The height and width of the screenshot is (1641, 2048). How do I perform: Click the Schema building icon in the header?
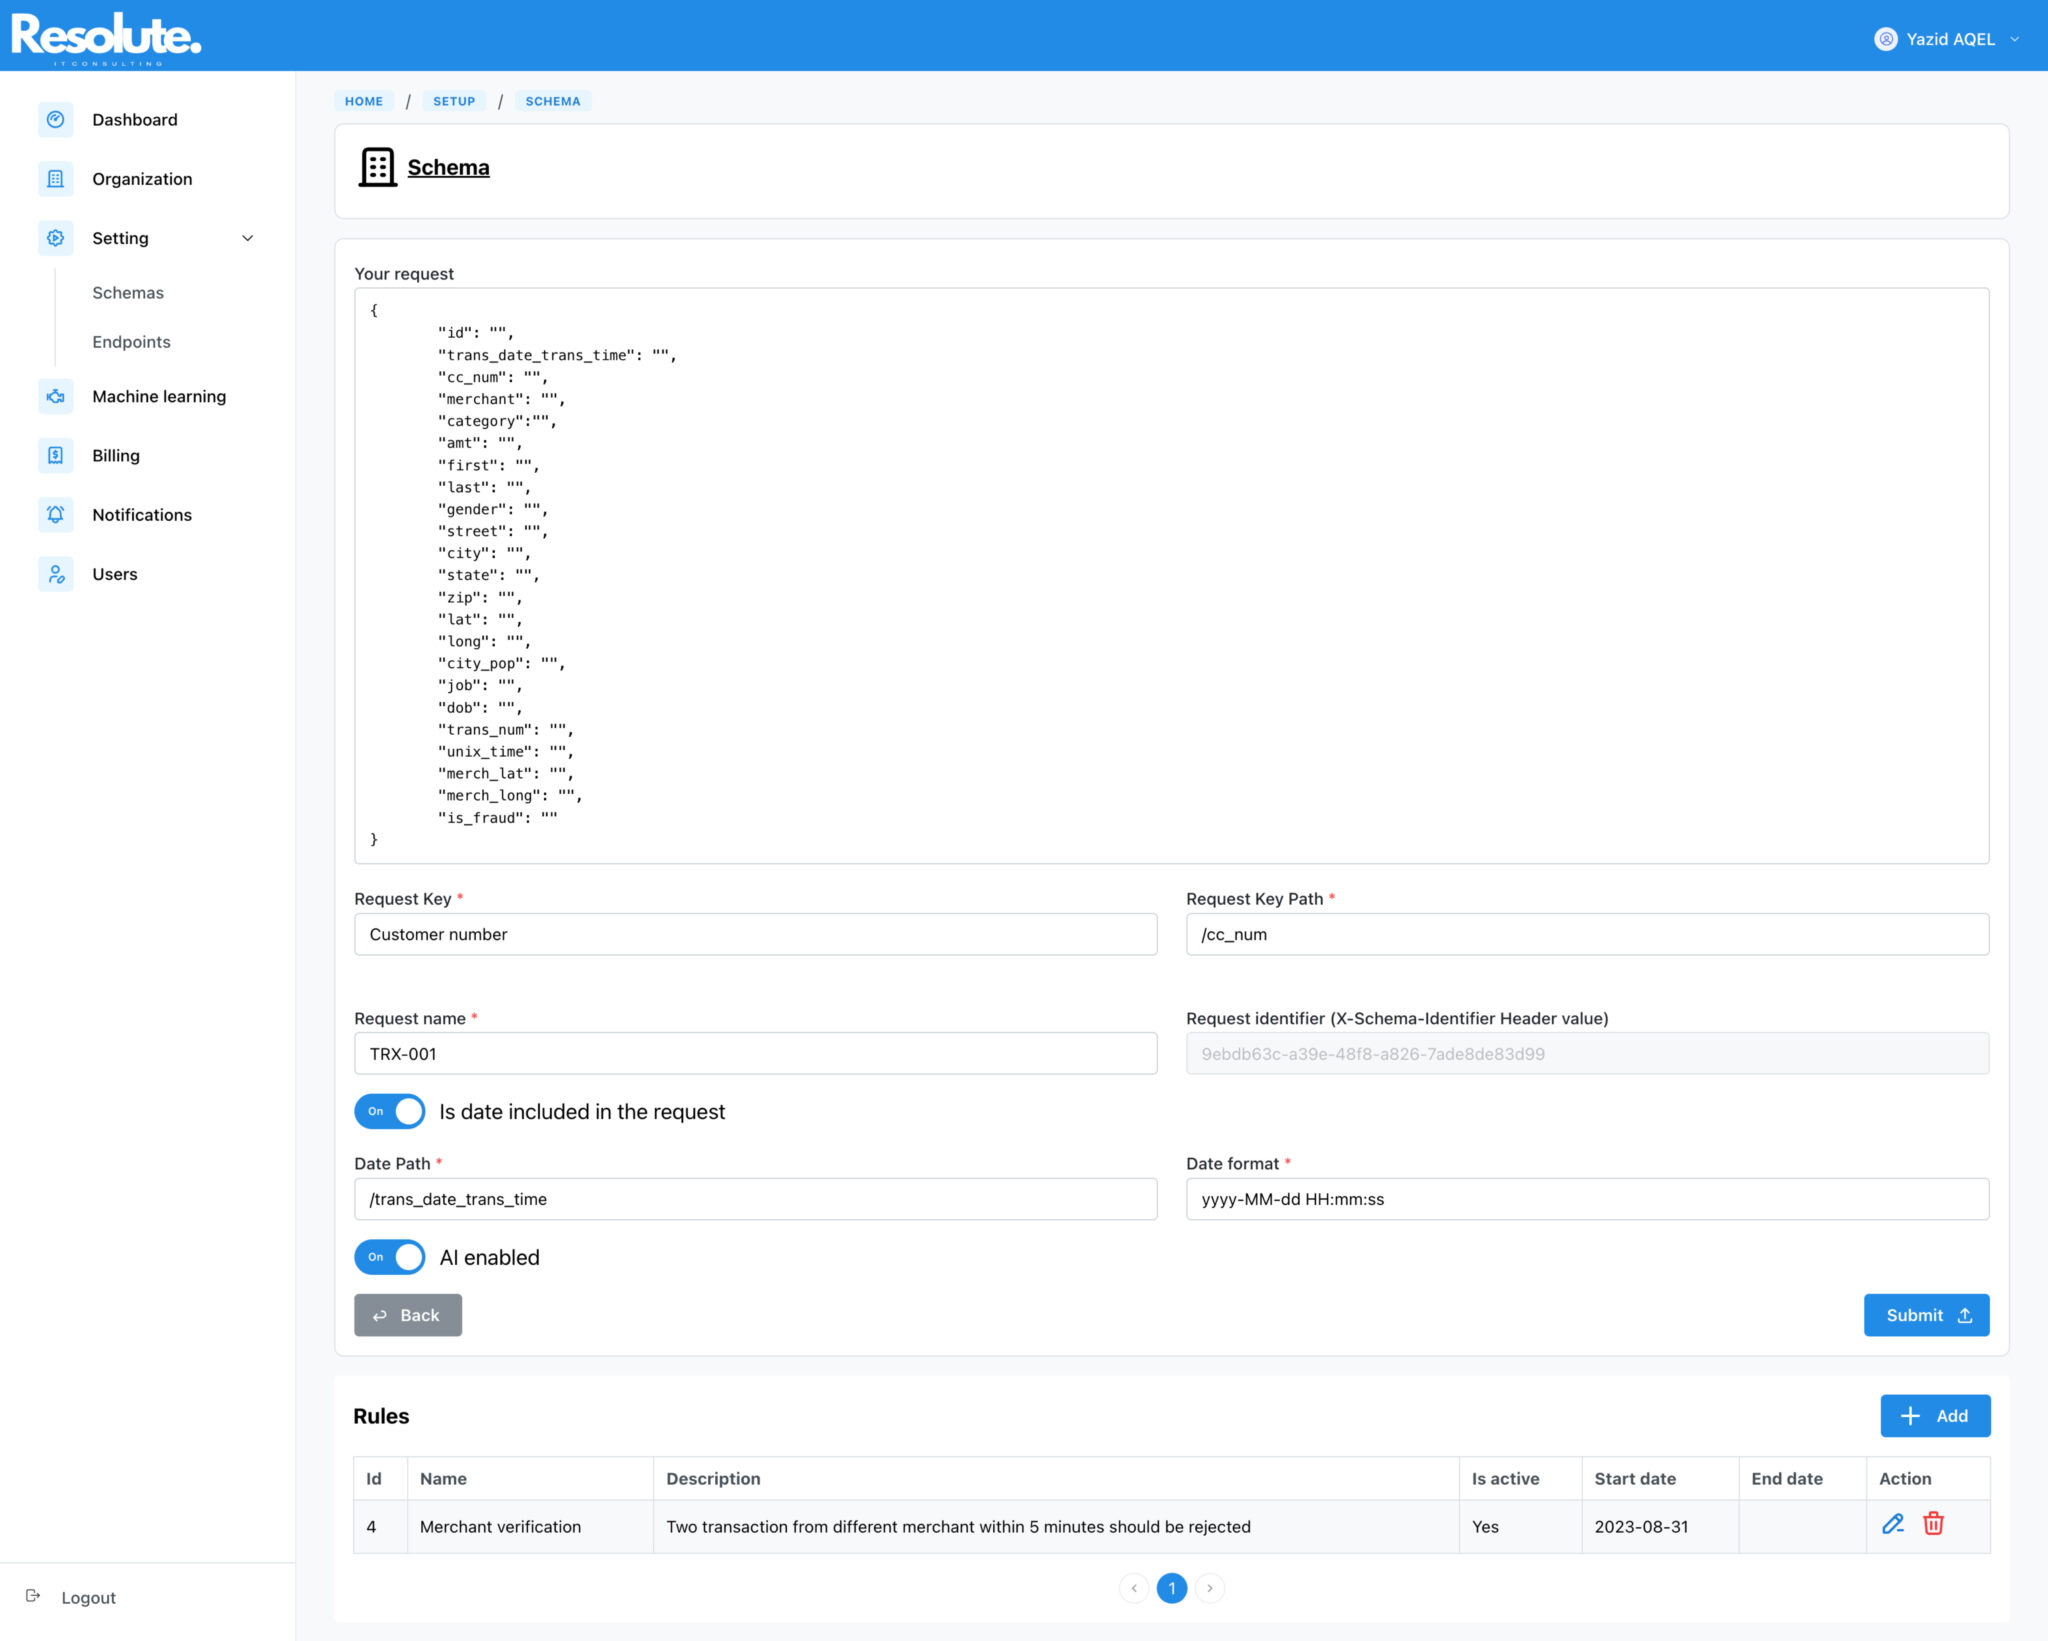(376, 167)
